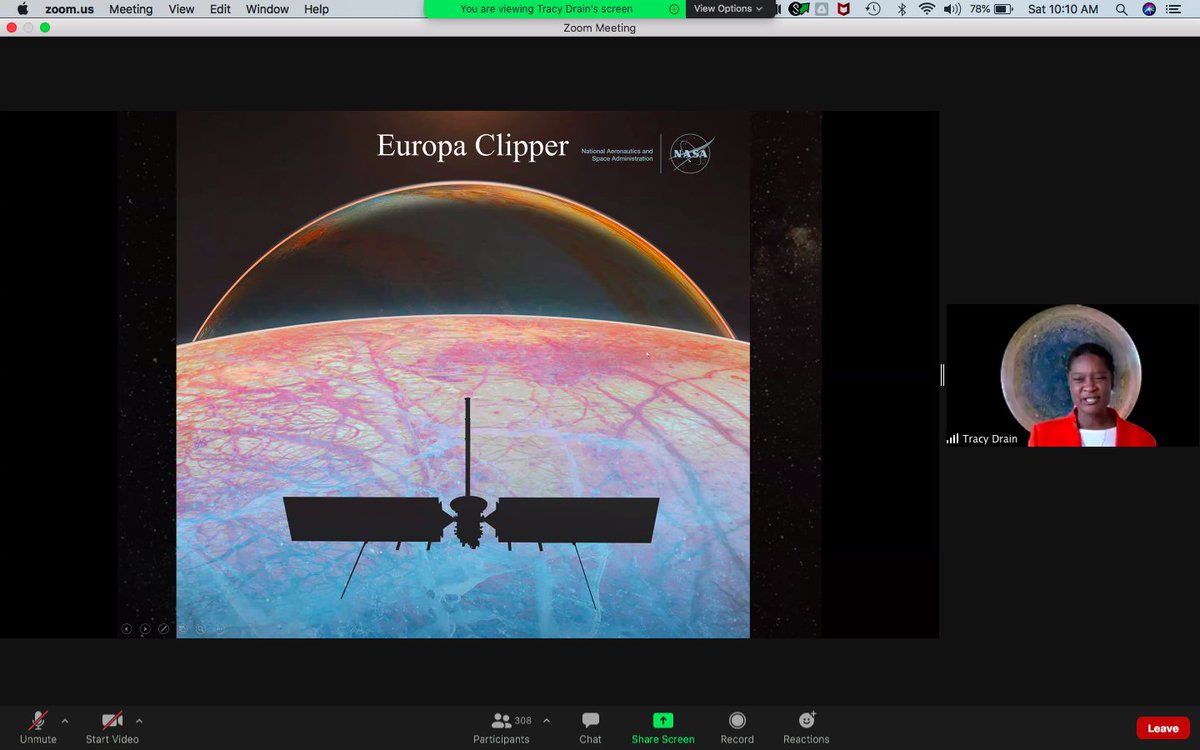1200x750 pixels.
Task: Click the NASA logo on the slide
Action: [x=690, y=153]
